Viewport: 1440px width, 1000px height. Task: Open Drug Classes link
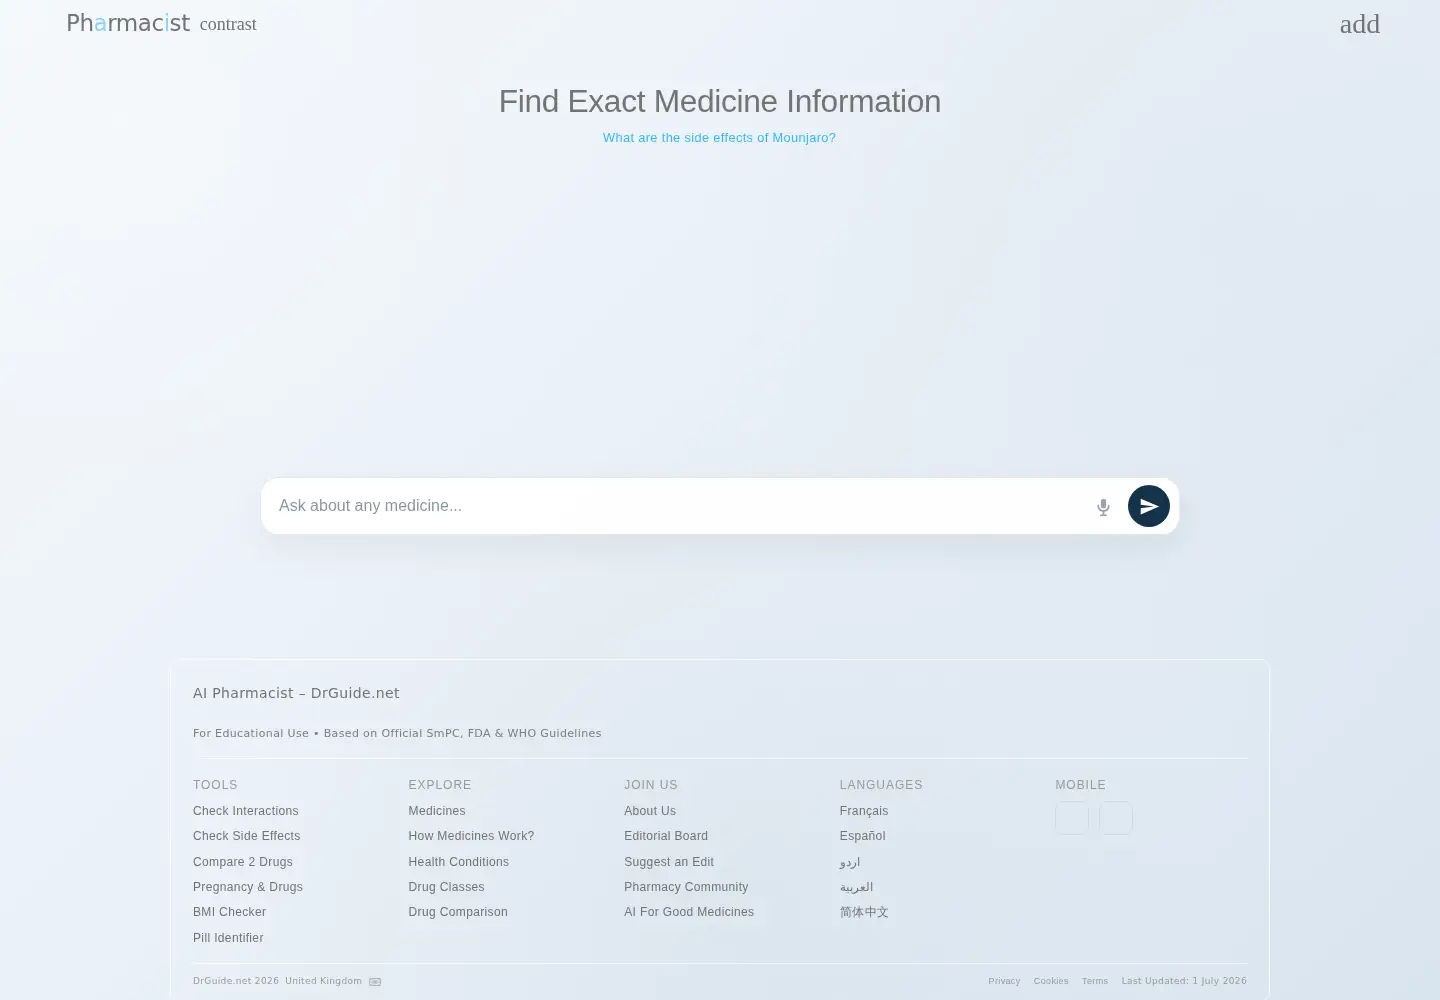click(x=446, y=887)
